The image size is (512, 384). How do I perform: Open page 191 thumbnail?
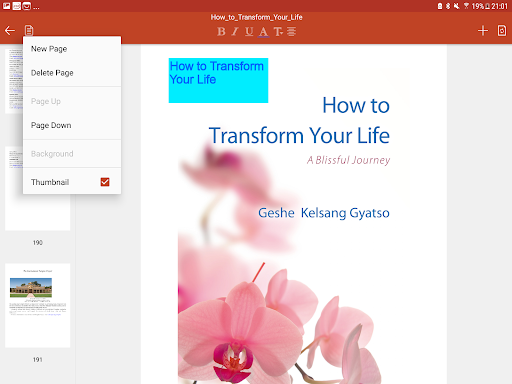[x=38, y=305]
